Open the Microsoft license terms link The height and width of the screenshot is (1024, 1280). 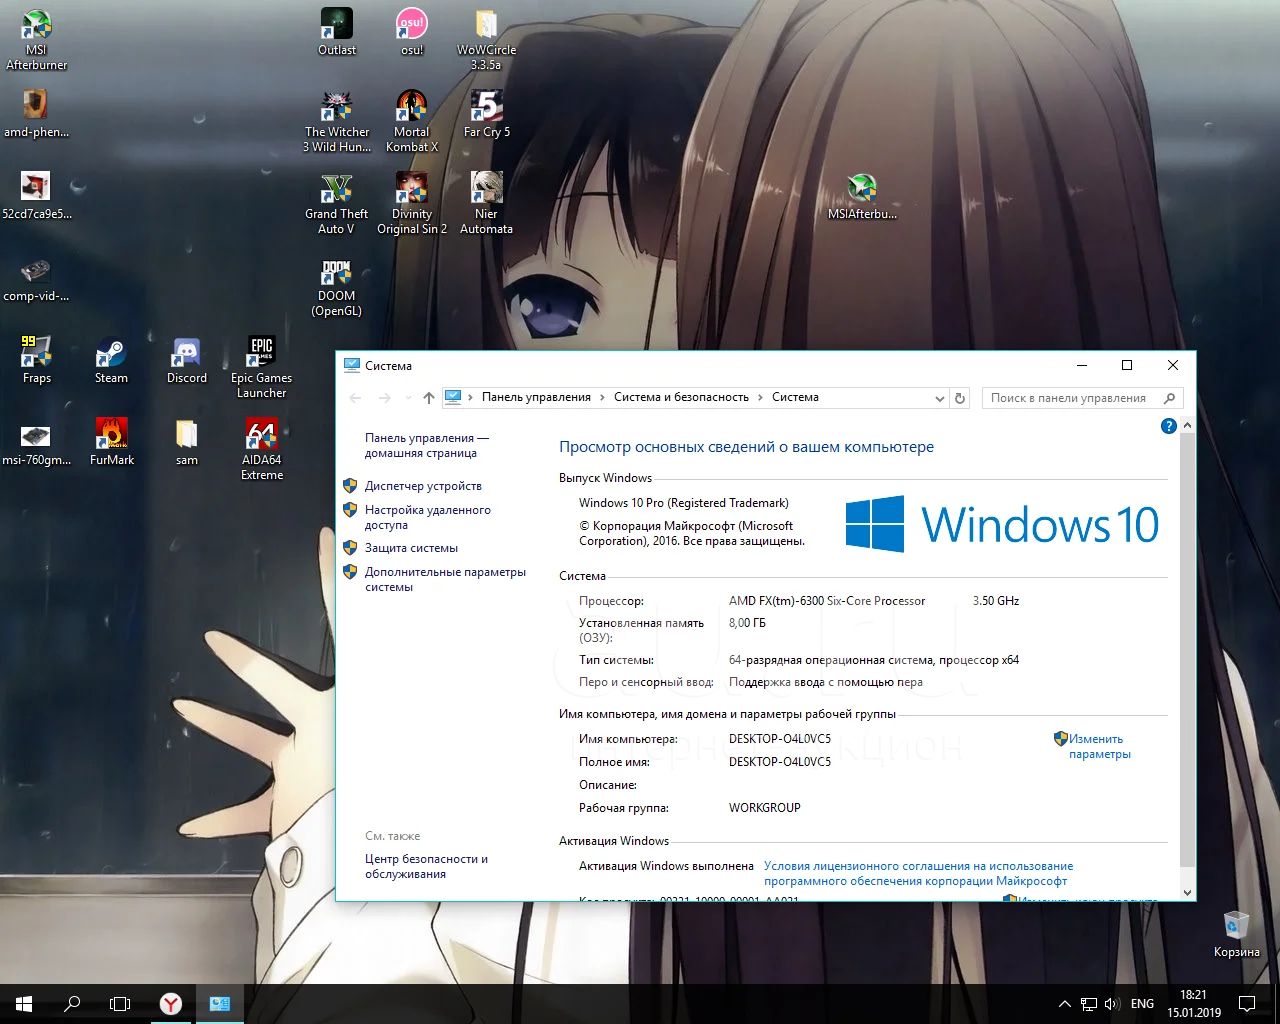coord(918,873)
